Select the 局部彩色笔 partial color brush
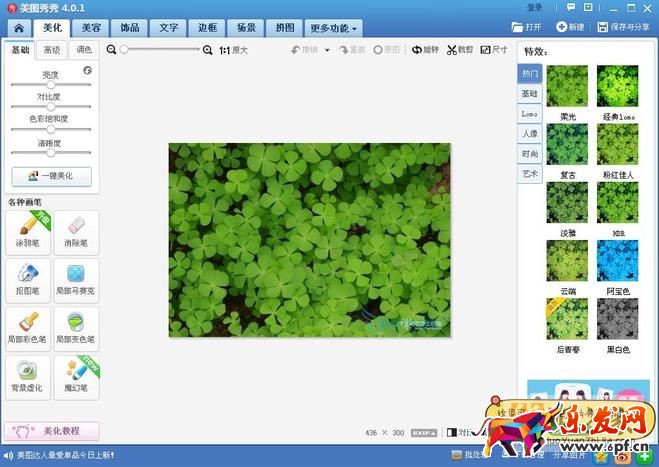This screenshot has width=659, height=467. (27, 325)
